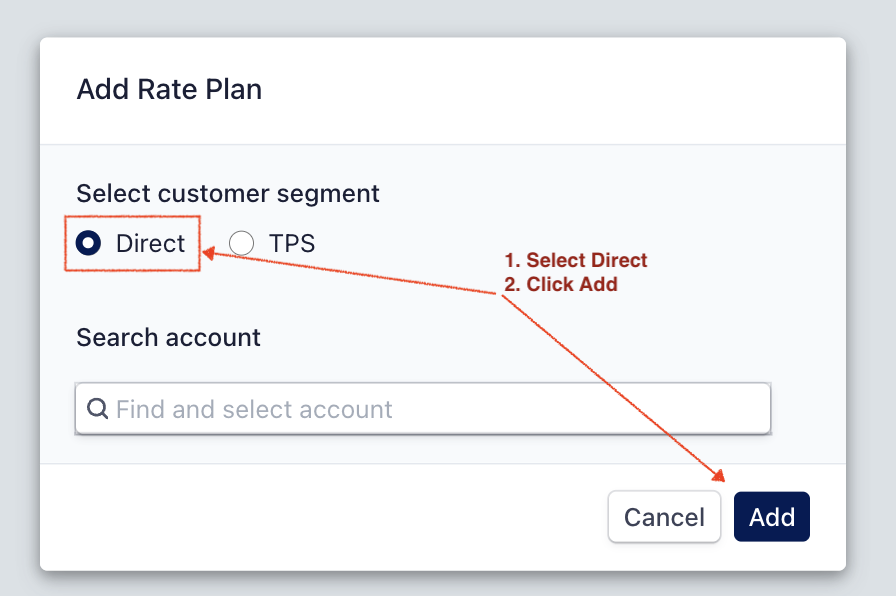This screenshot has width=896, height=596.
Task: Click the 'Search account' label
Action: pos(168,337)
